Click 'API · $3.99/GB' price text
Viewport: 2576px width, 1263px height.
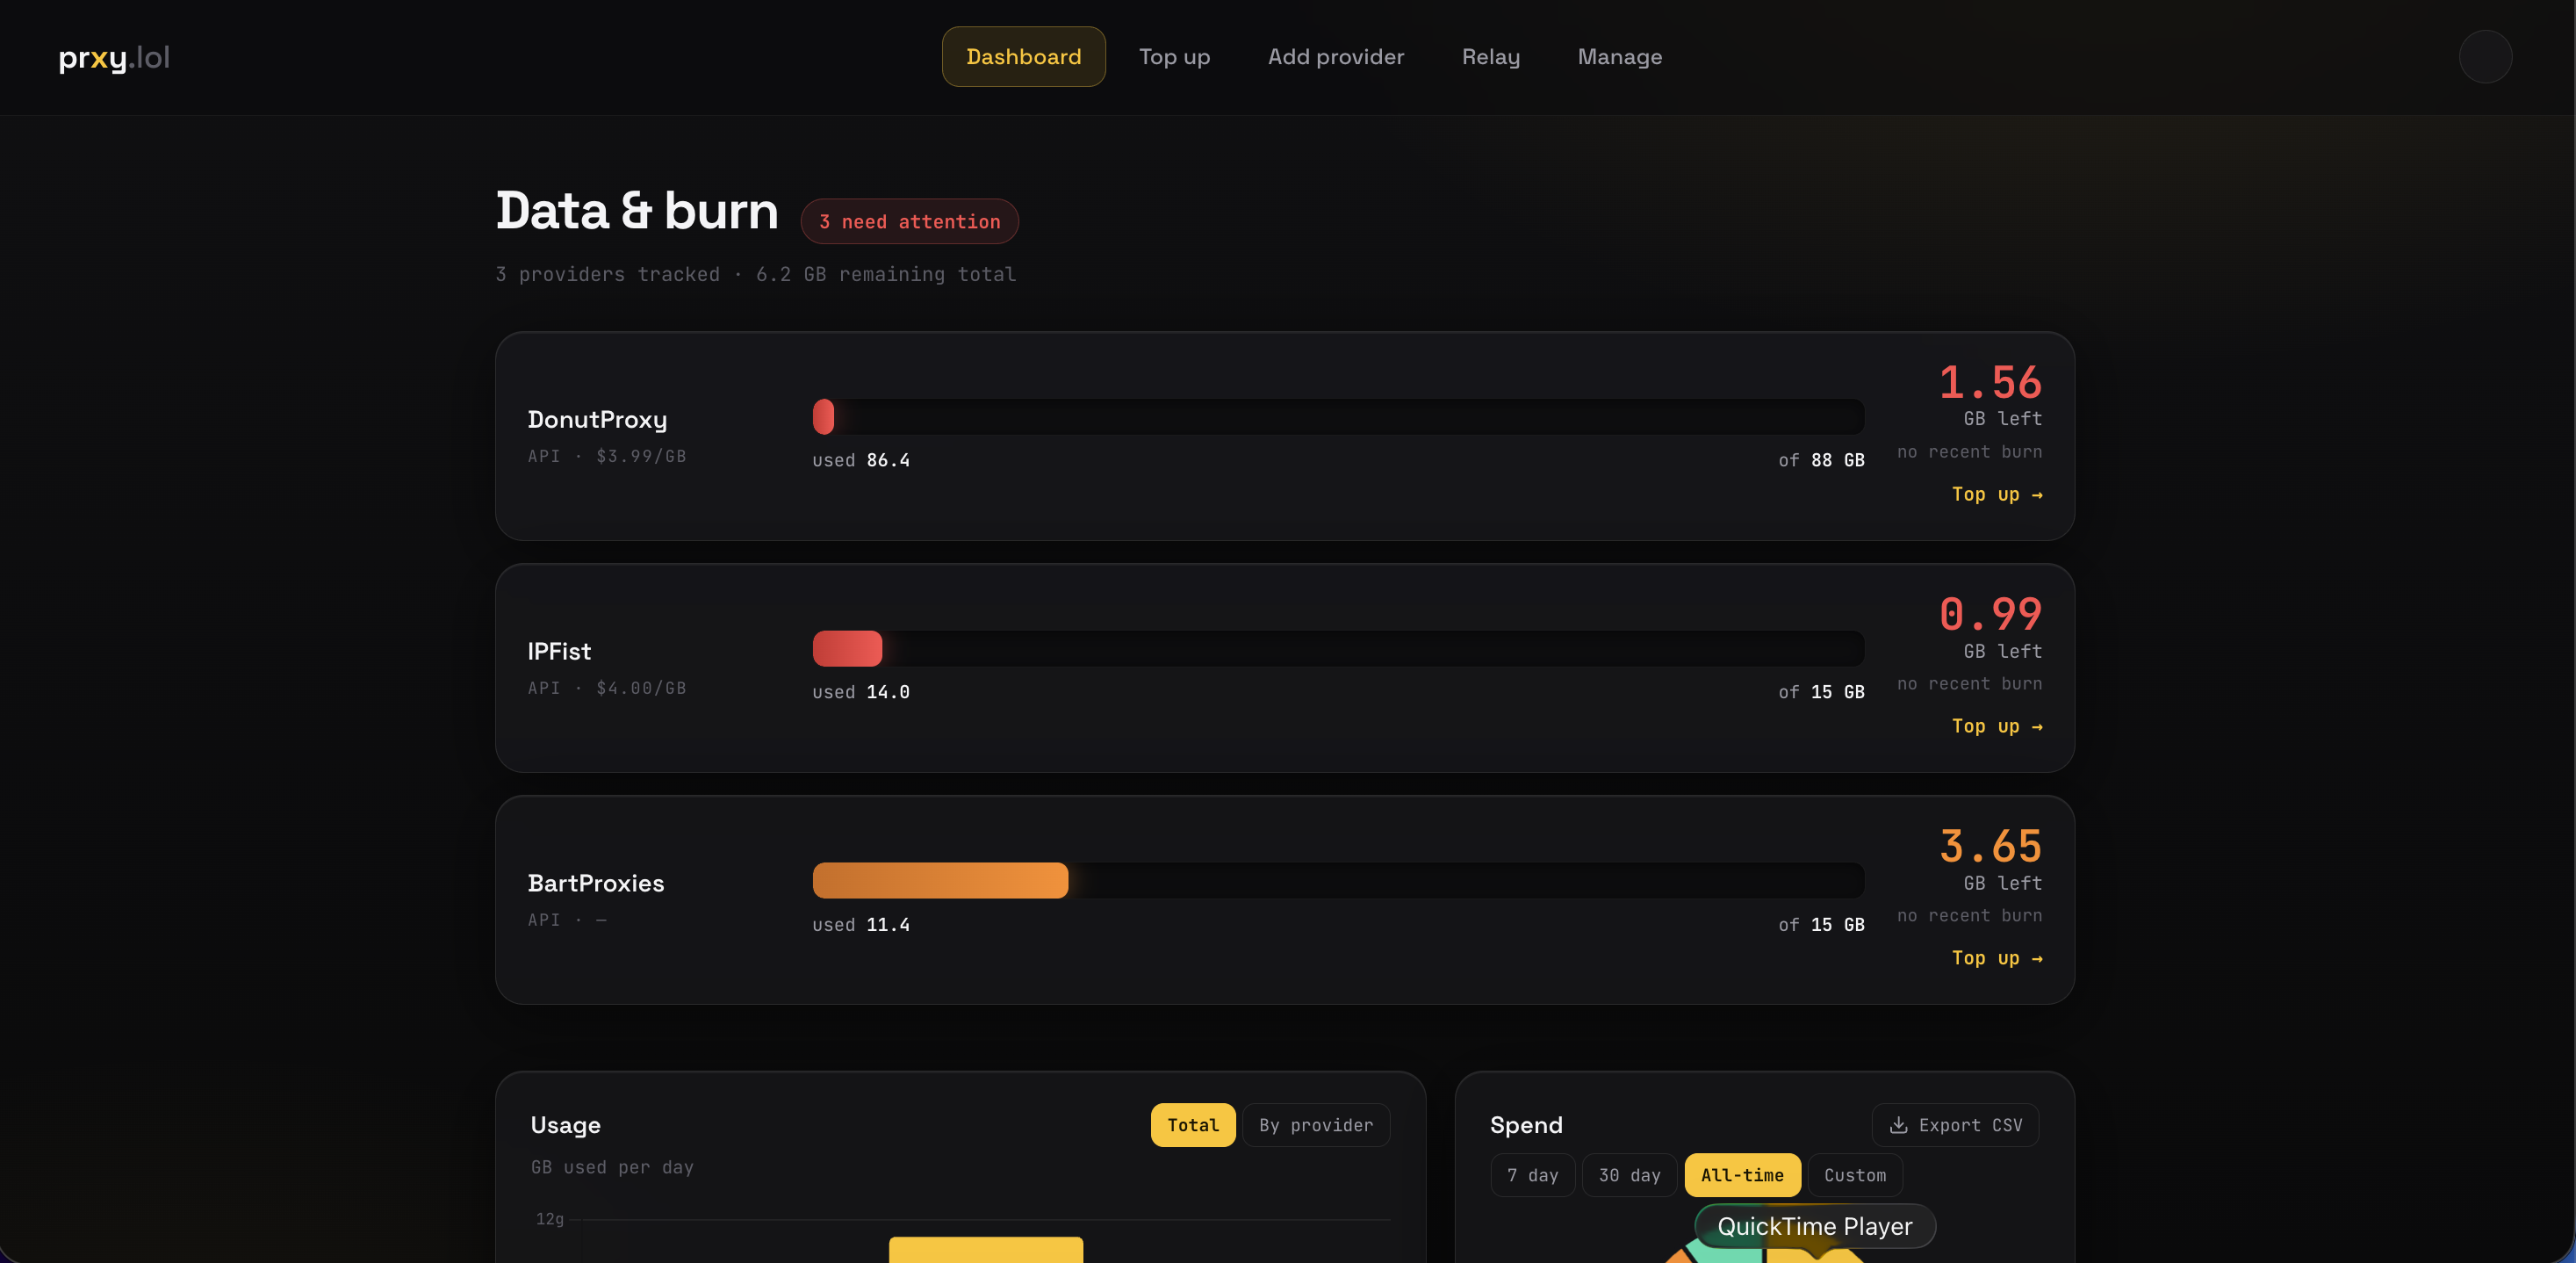pyautogui.click(x=607, y=456)
